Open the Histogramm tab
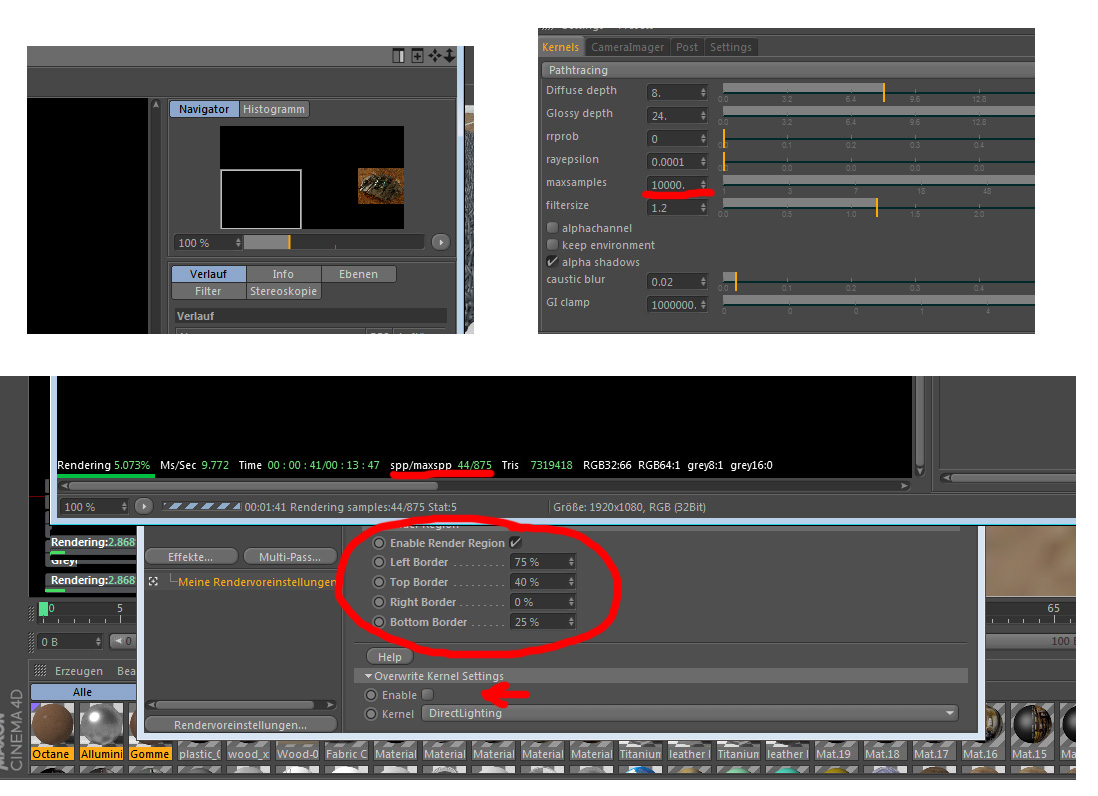Viewport: 1098px width, 796px height. coord(274,109)
